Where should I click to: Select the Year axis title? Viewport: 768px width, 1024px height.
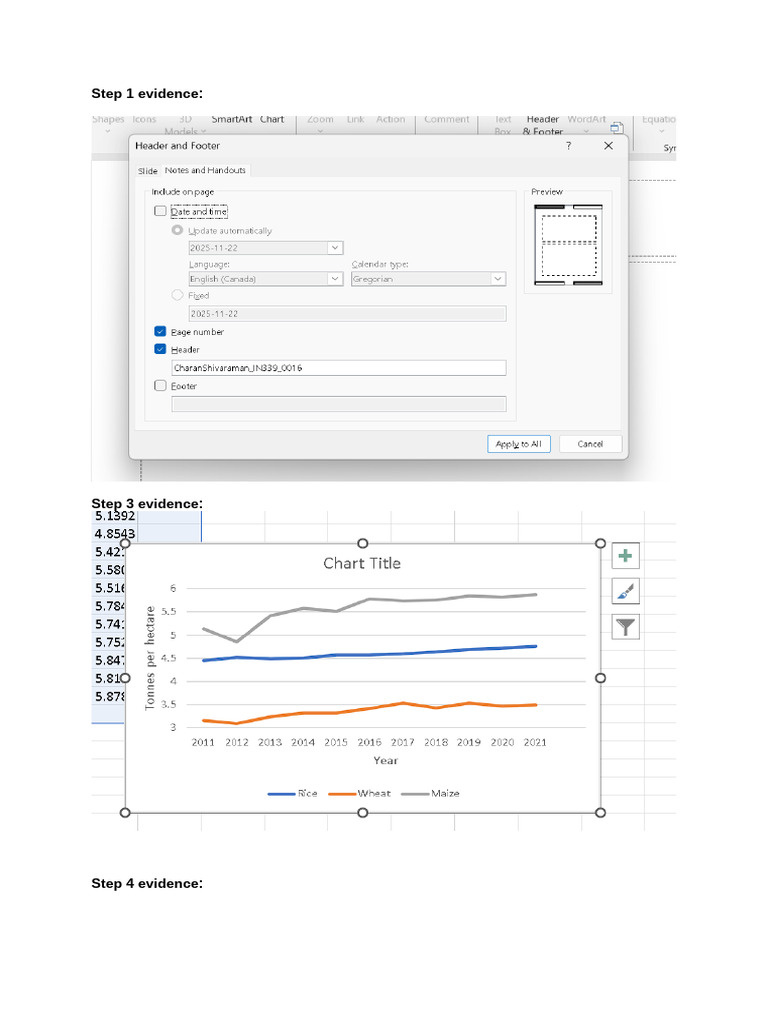(385, 760)
